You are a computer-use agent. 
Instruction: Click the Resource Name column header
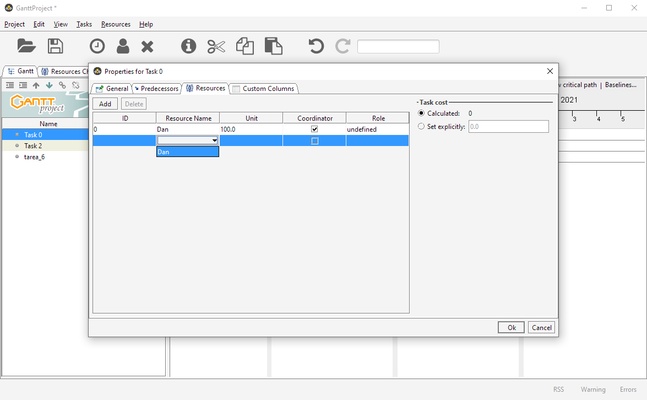188,118
